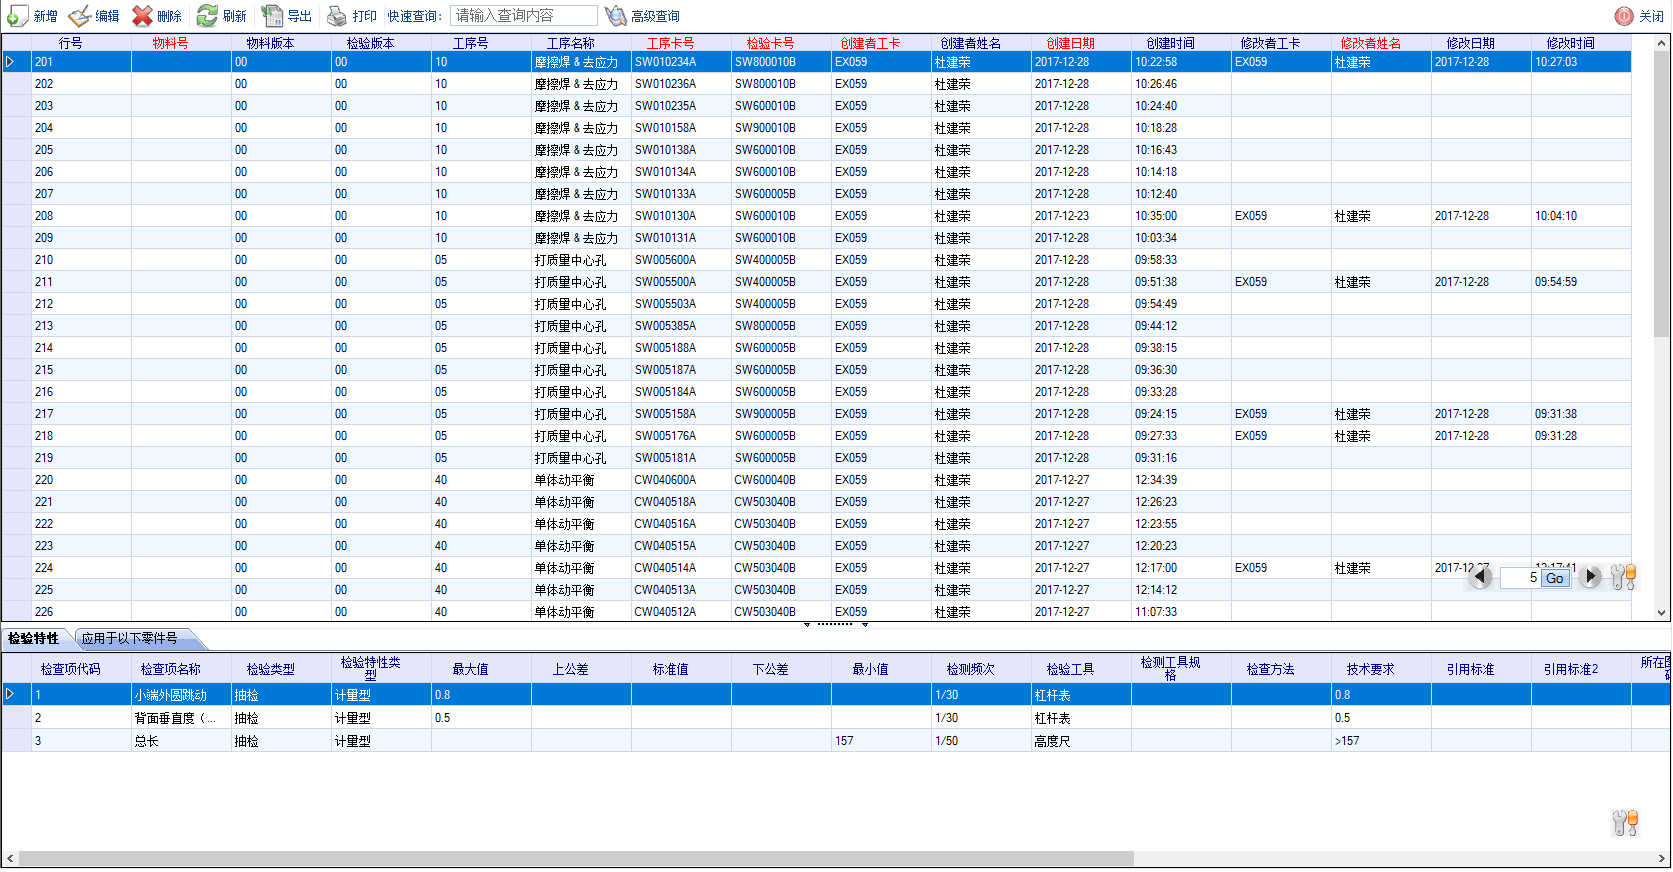Click the lower horizontal scrollbar thumb
The width and height of the screenshot is (1673, 872).
click(576, 859)
